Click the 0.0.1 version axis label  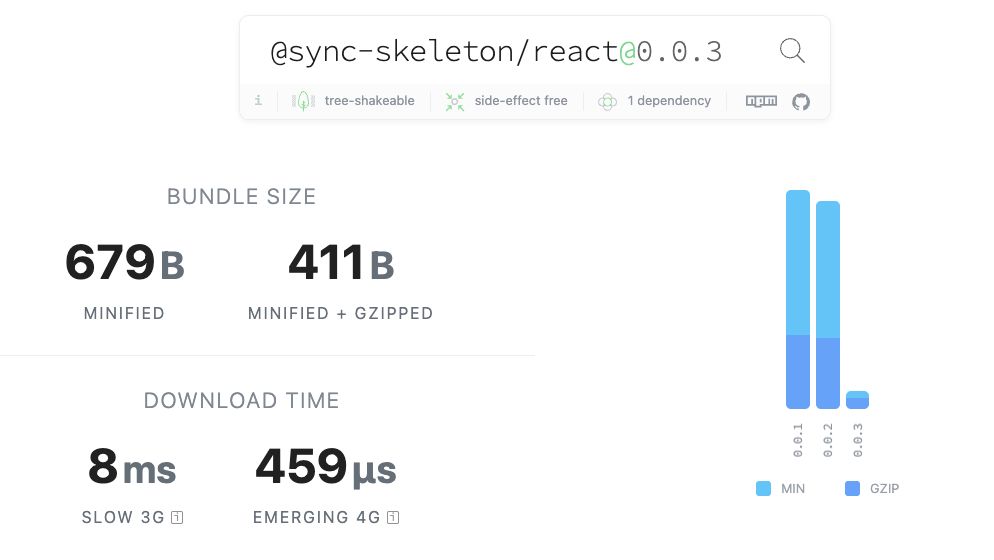(798, 440)
